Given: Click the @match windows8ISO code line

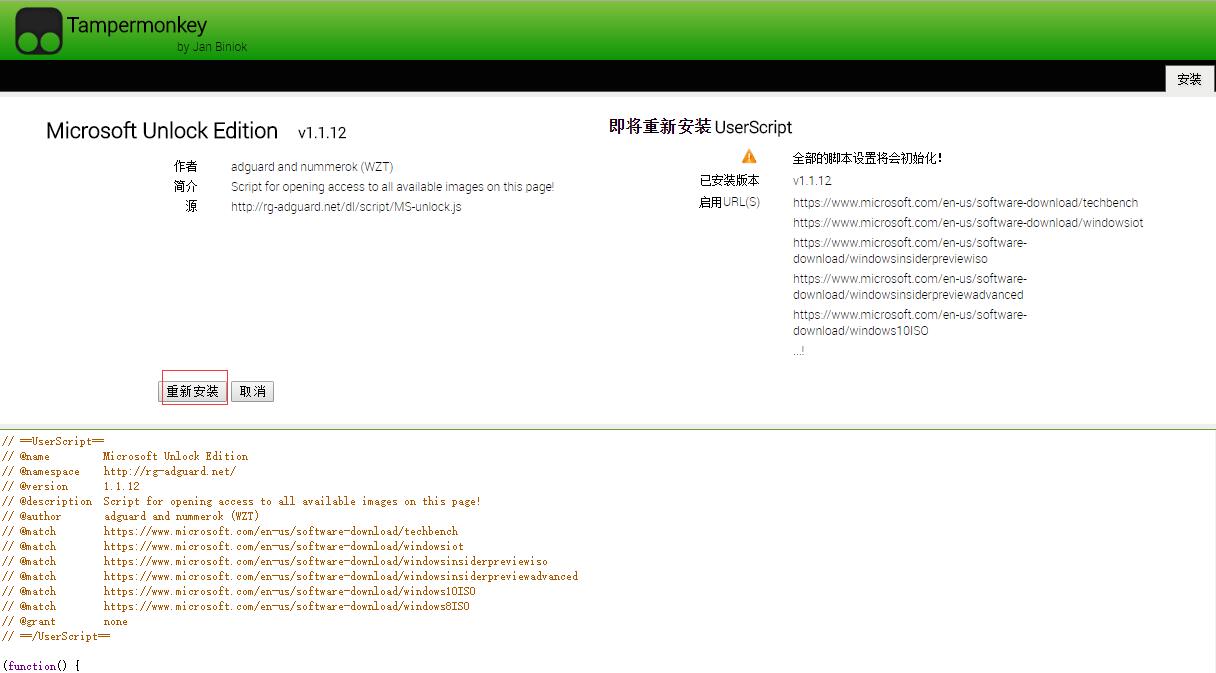Looking at the screenshot, I should click(236, 606).
